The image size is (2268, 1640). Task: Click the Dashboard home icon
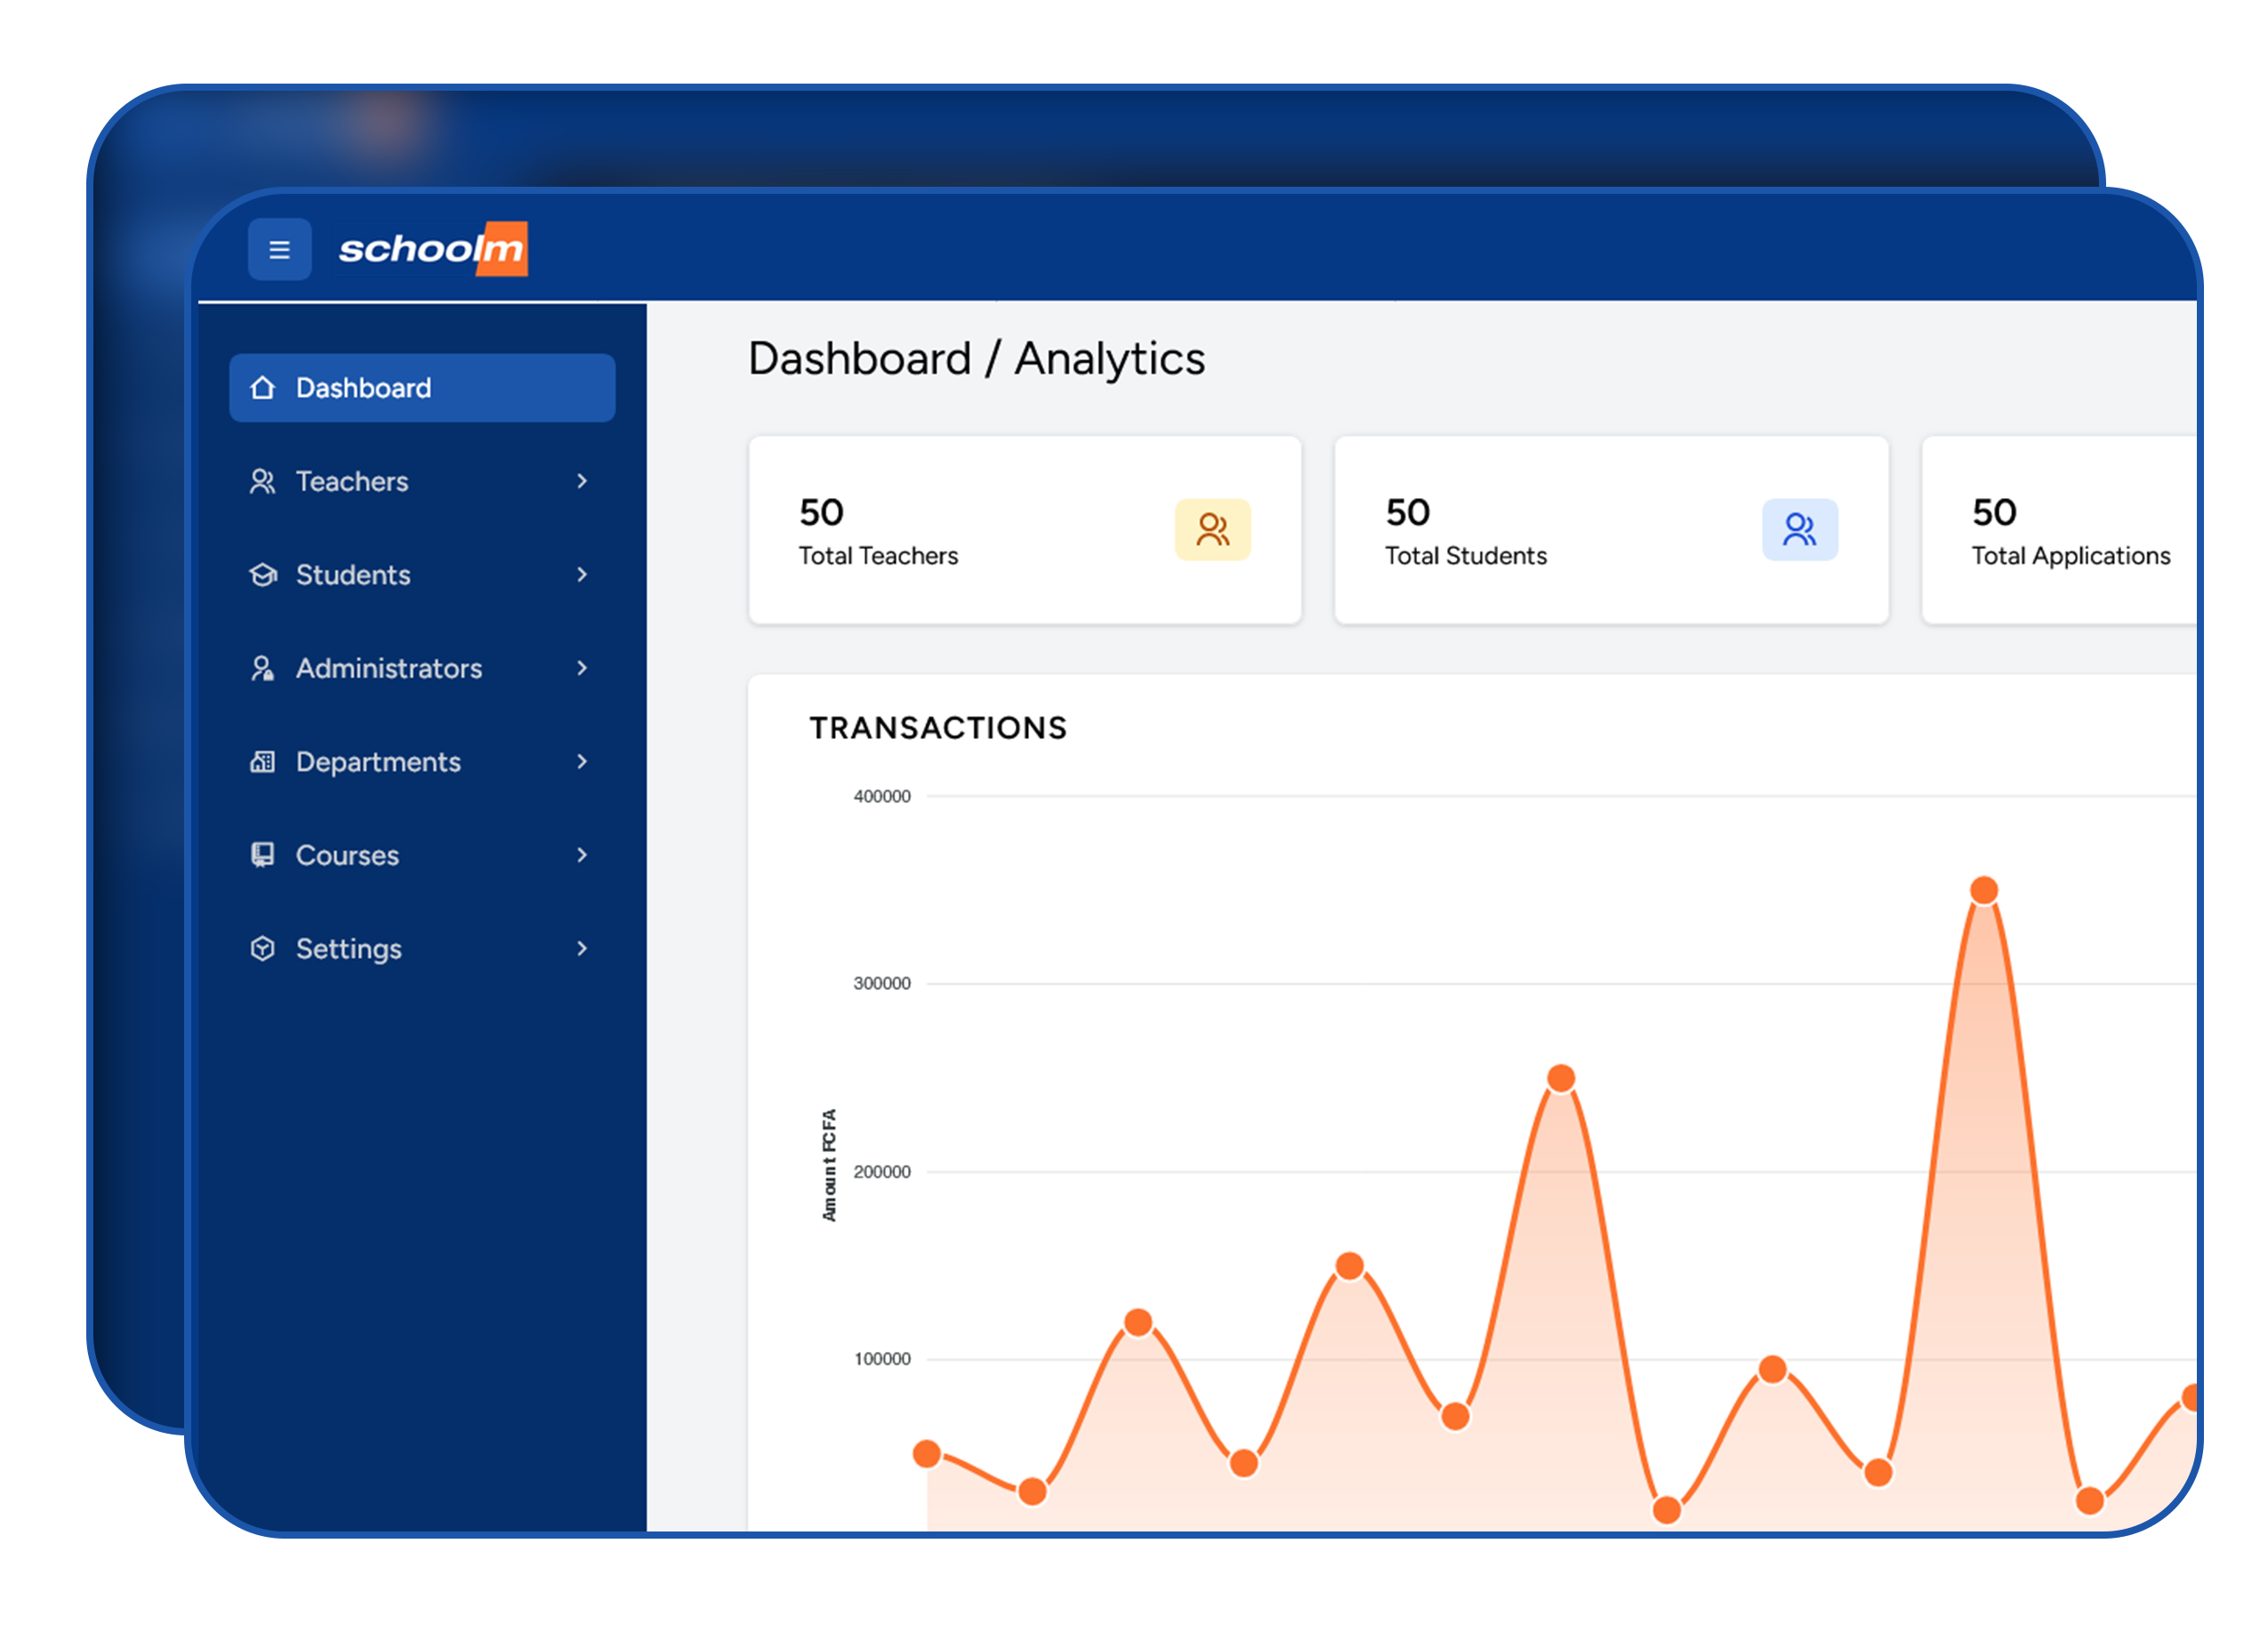point(262,388)
